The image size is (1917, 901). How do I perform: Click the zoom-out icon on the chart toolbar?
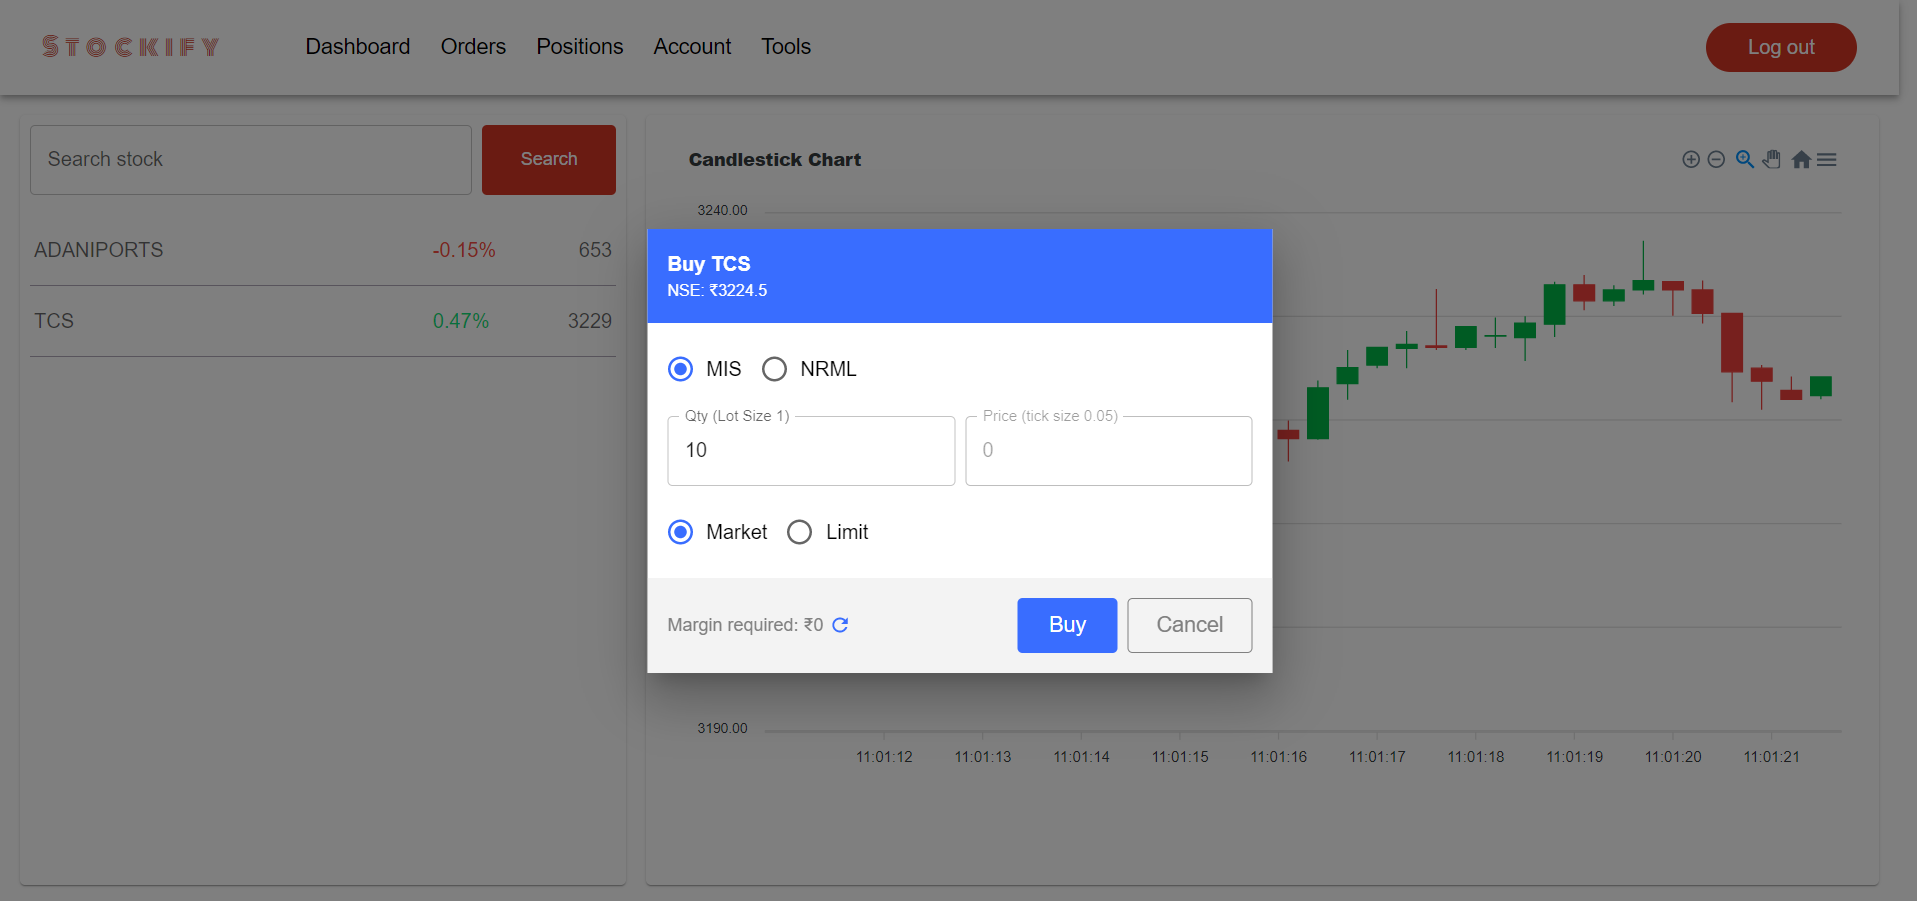[1717, 159]
